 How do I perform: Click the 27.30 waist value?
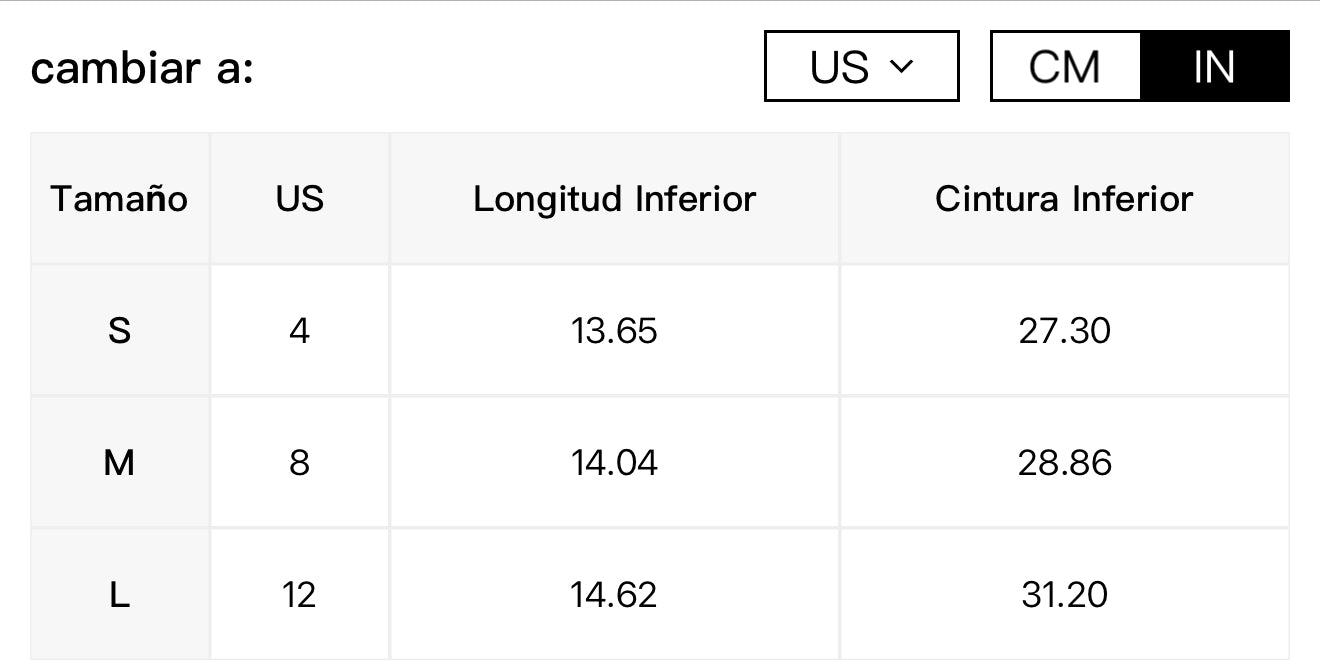click(x=1064, y=330)
